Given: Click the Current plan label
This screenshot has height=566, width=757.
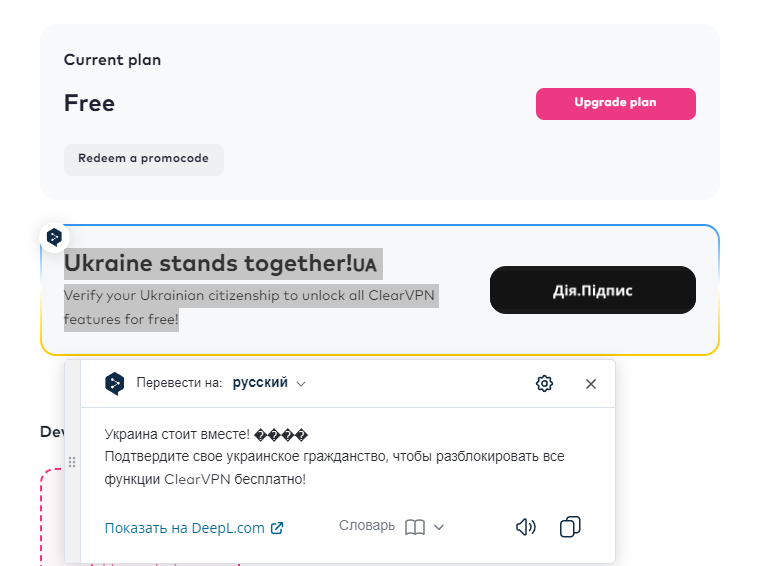Looking at the screenshot, I should coord(112,60).
